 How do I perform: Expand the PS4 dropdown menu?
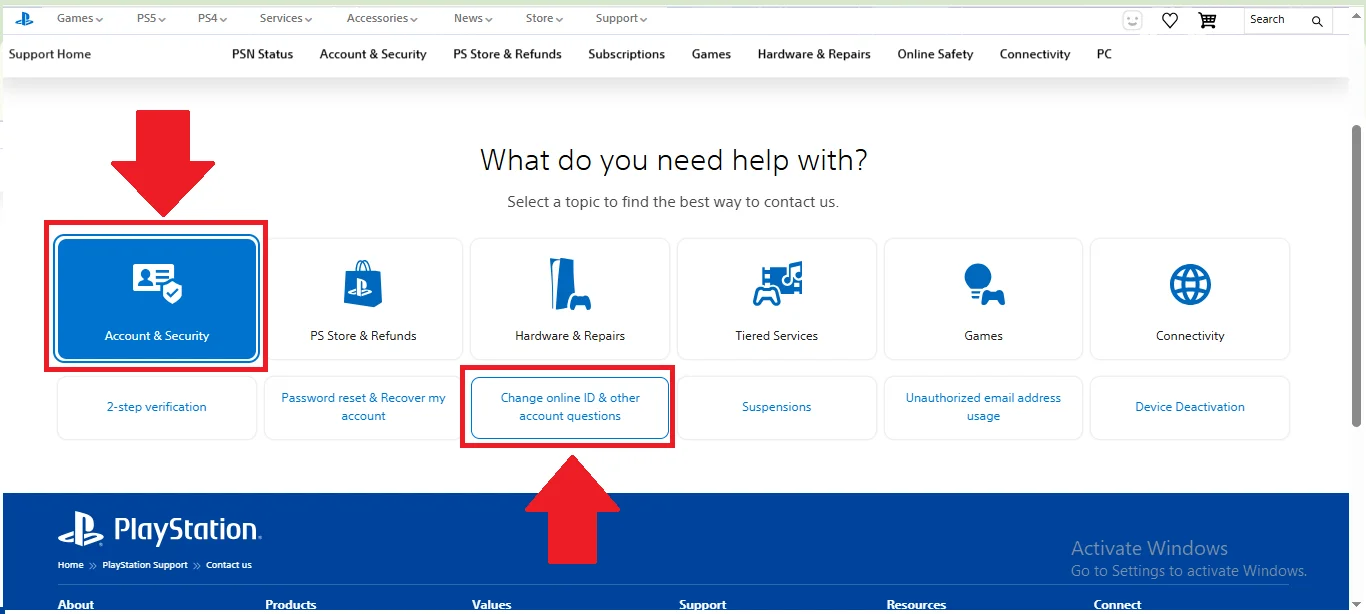[212, 19]
